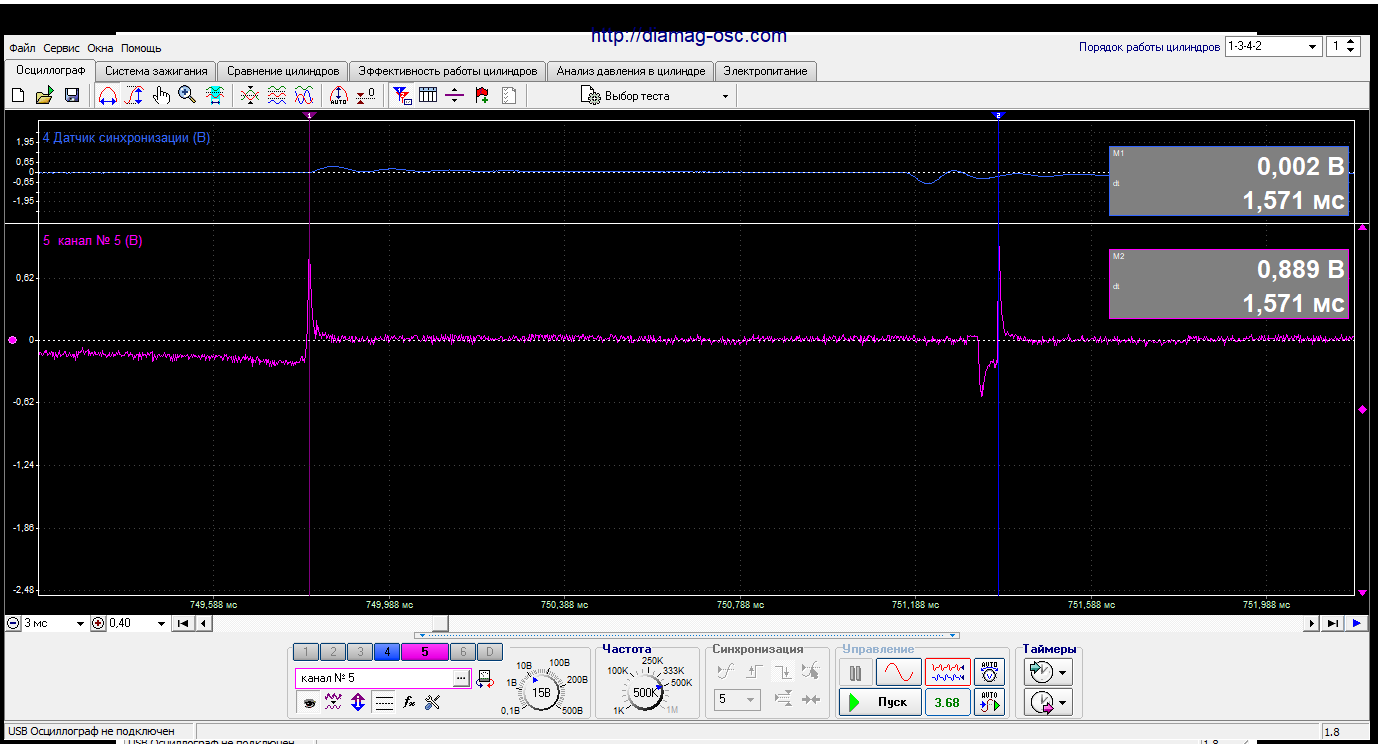Toggle magenta channel 5 button

click(425, 652)
